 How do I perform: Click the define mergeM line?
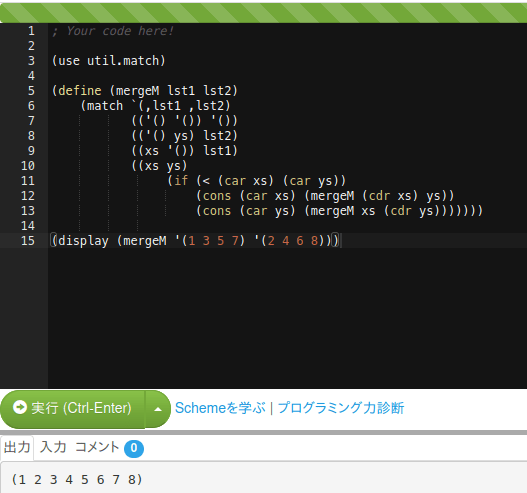tap(145, 91)
